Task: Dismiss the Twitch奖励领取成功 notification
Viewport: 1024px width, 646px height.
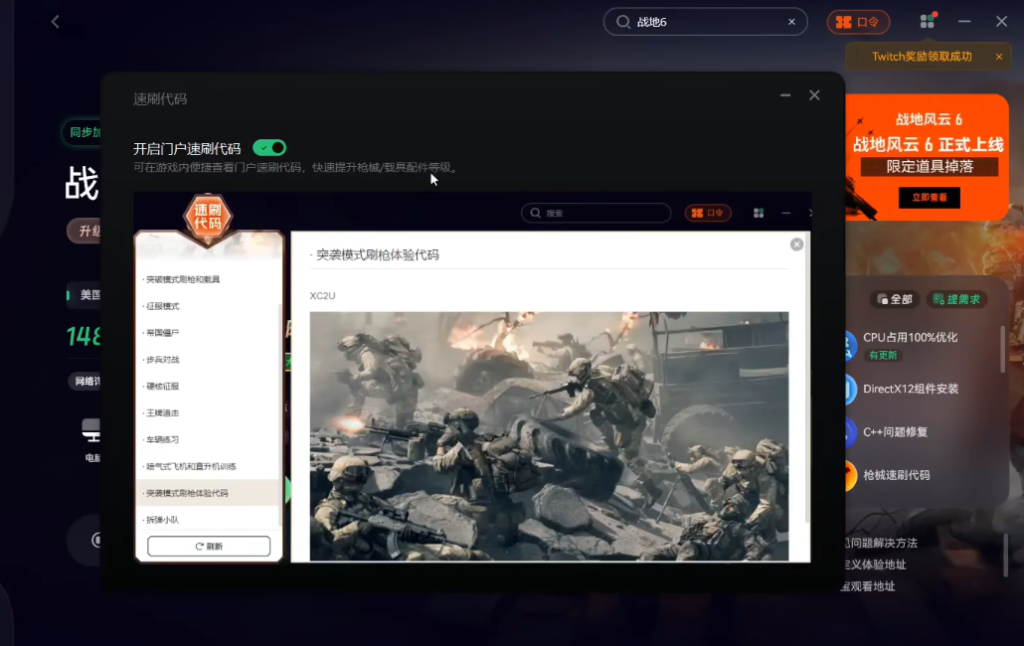Action: pyautogui.click(x=998, y=57)
